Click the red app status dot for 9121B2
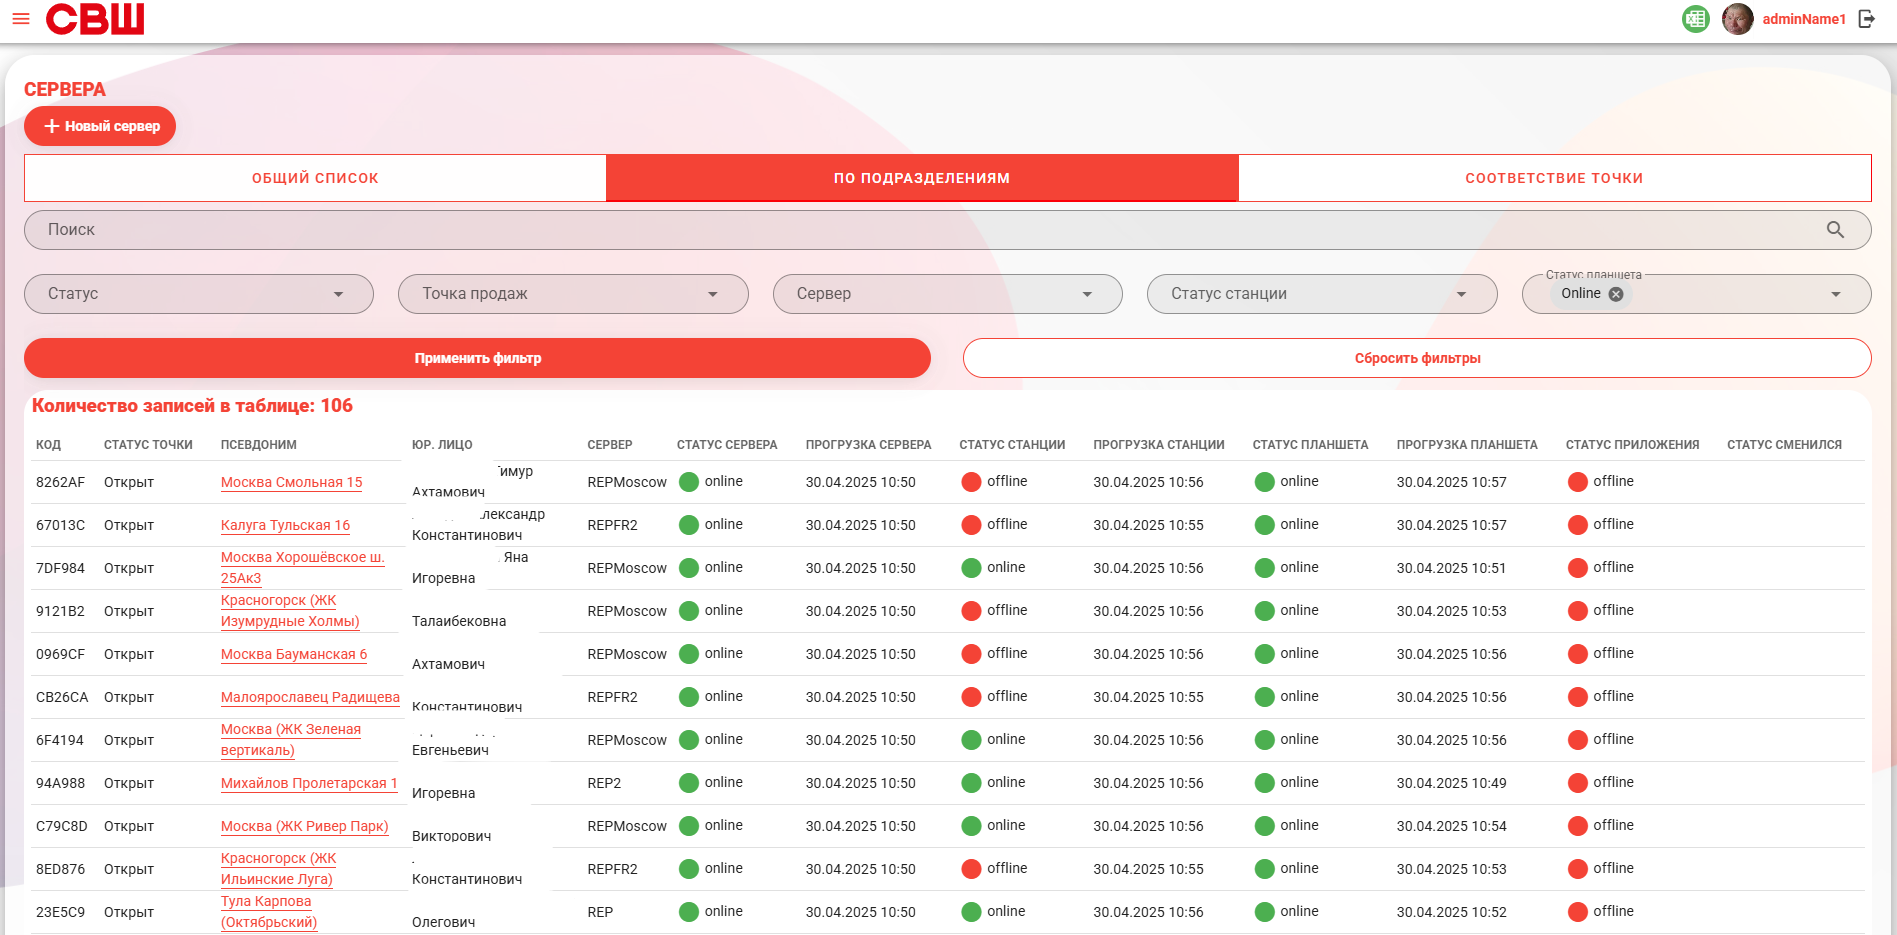Screen dimensions: 1897x935 pyautogui.click(x=1578, y=611)
